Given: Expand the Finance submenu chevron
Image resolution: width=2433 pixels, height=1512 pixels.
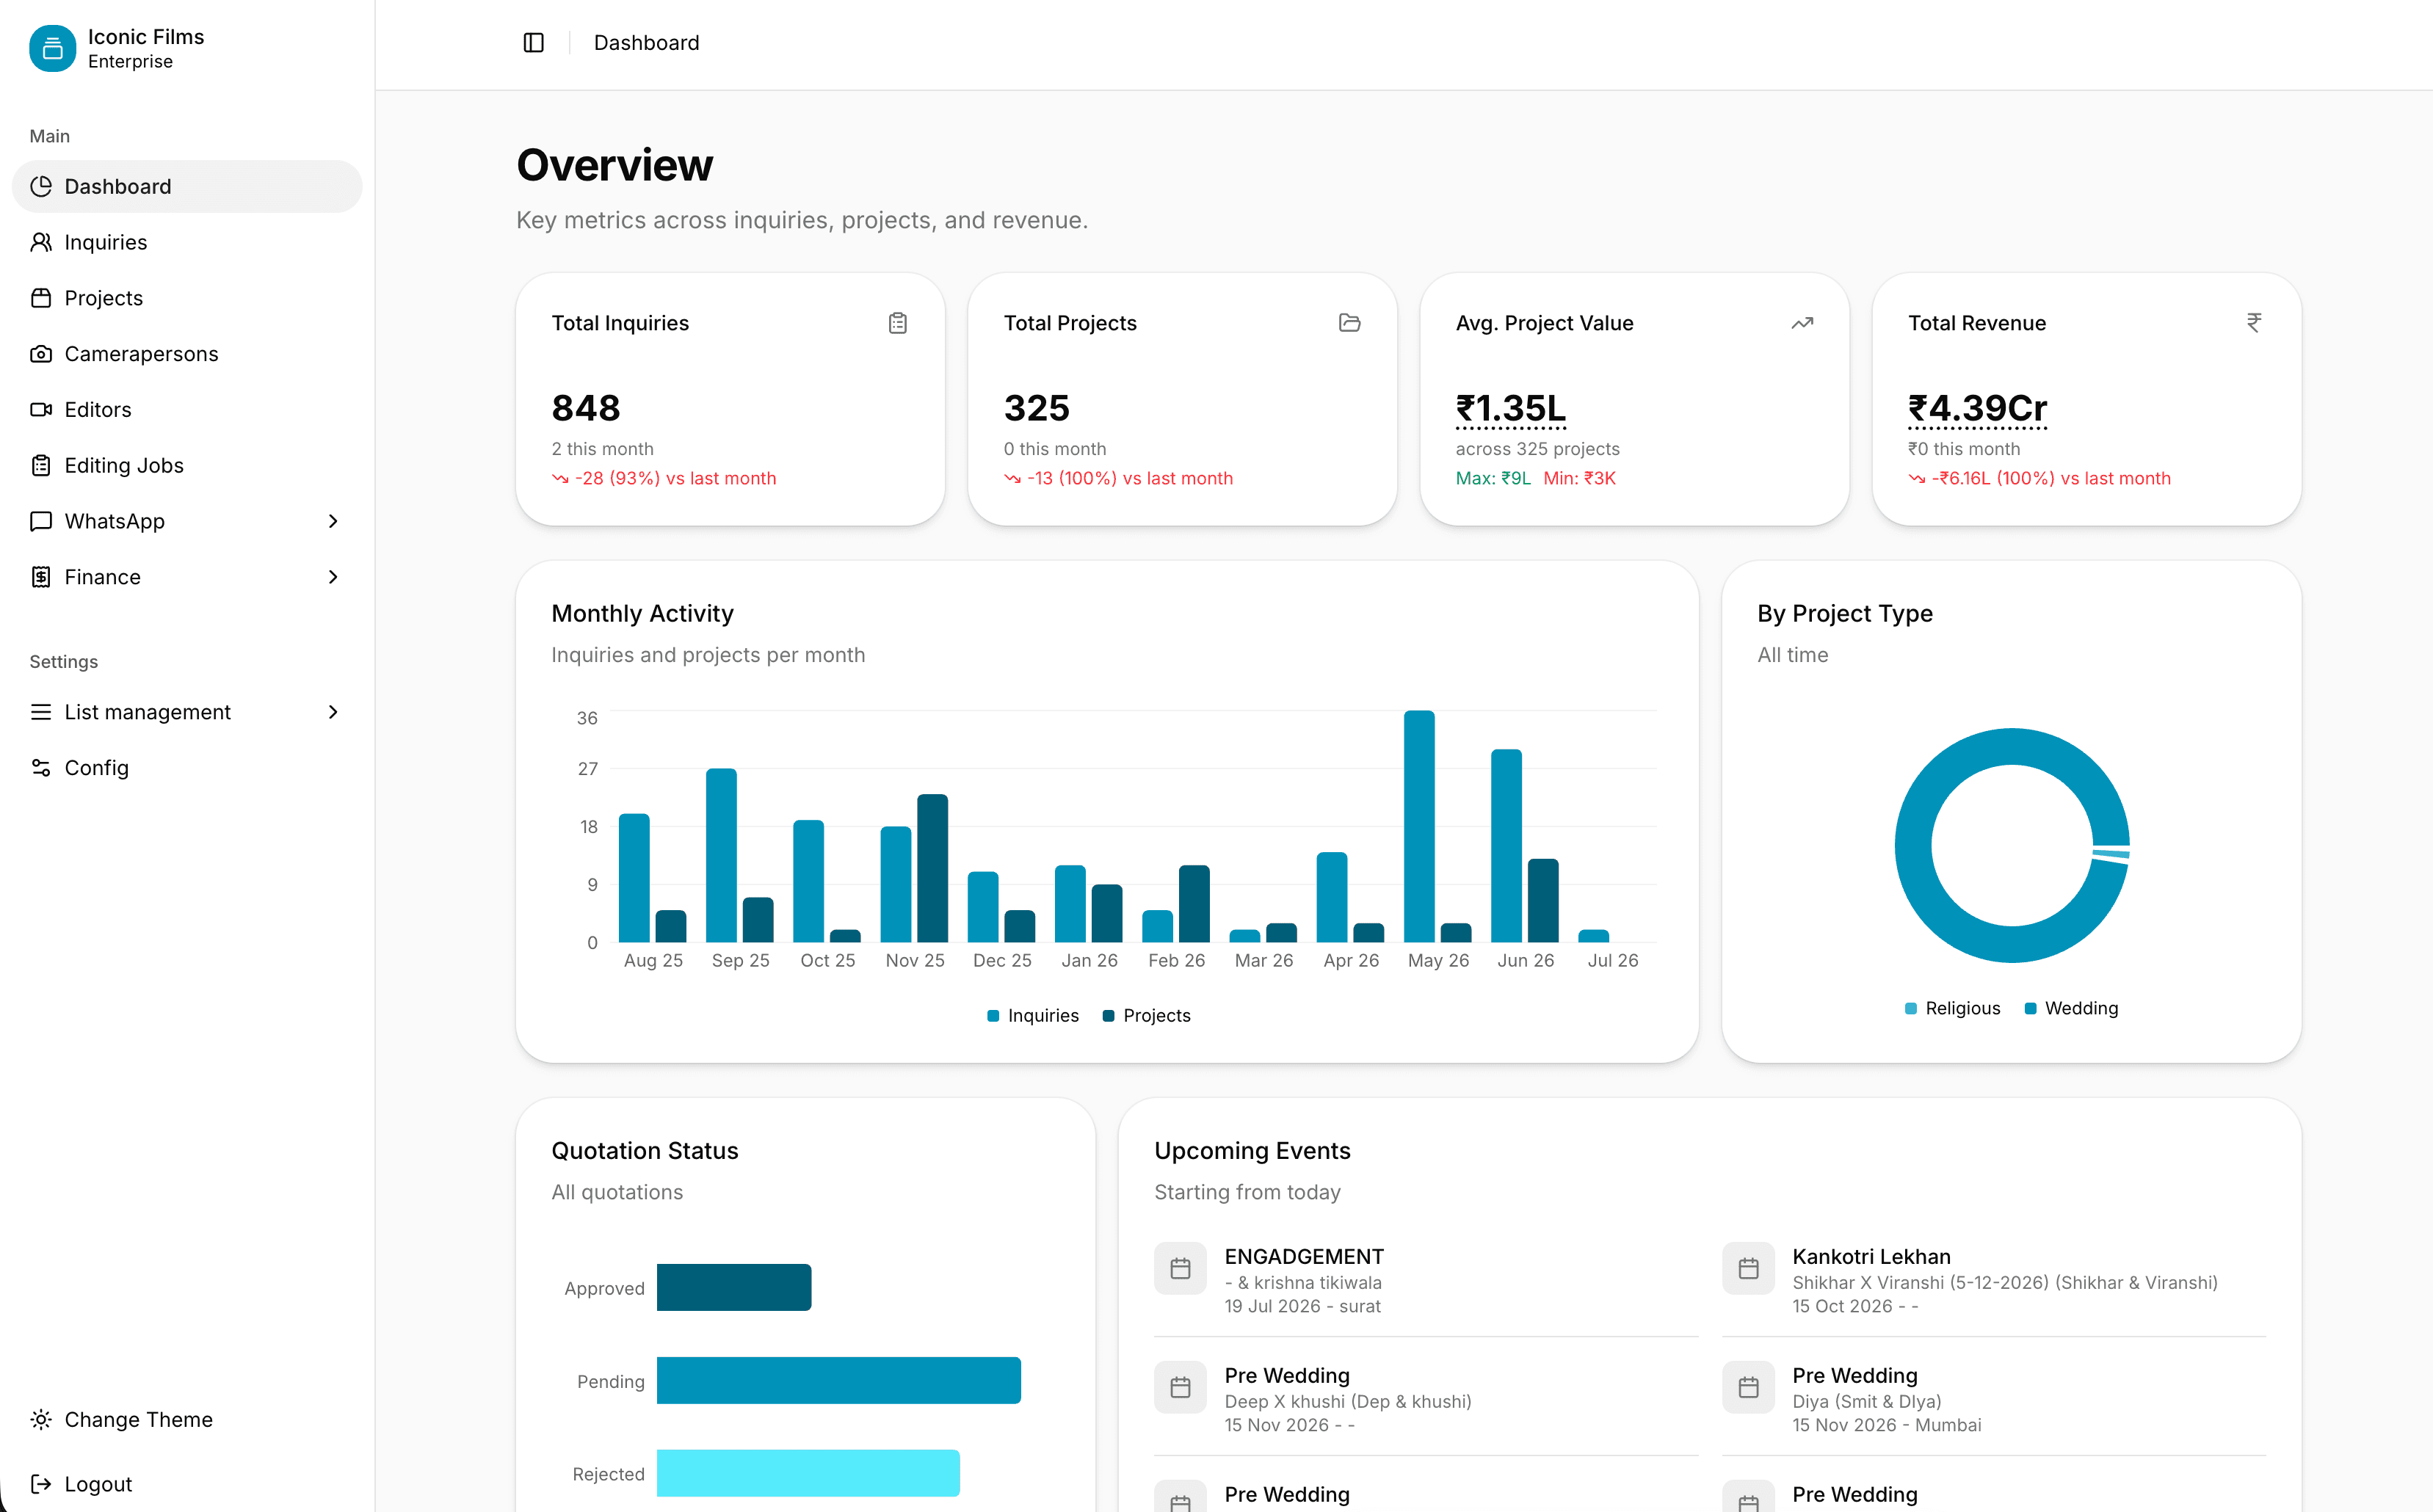Looking at the screenshot, I should pos(333,577).
